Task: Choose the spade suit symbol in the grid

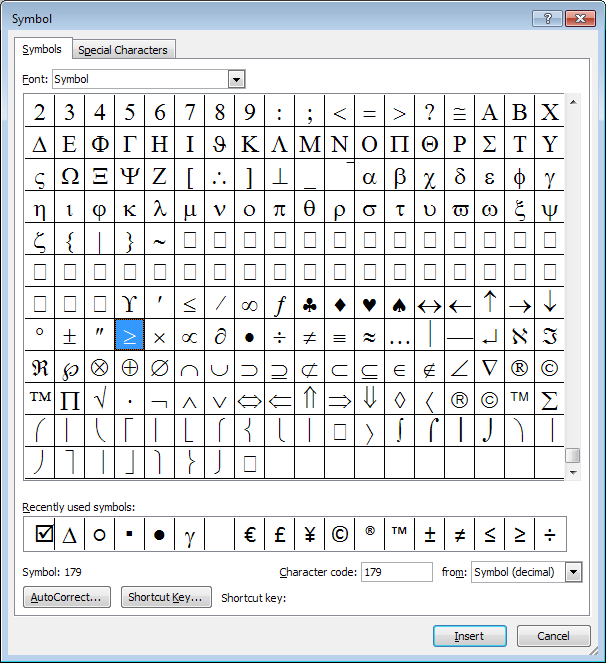Action: pyautogui.click(x=400, y=303)
